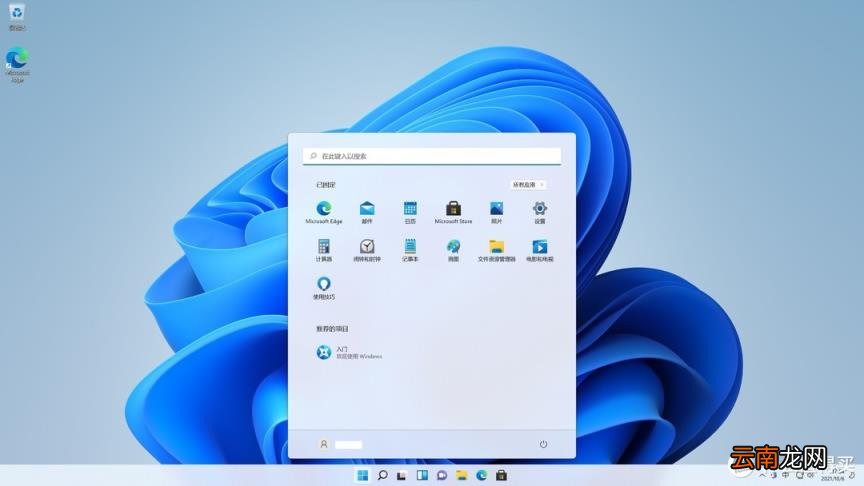Open Alarms & Clock (闹钟和时钟)
The width and height of the screenshot is (864, 486).
coord(367,250)
